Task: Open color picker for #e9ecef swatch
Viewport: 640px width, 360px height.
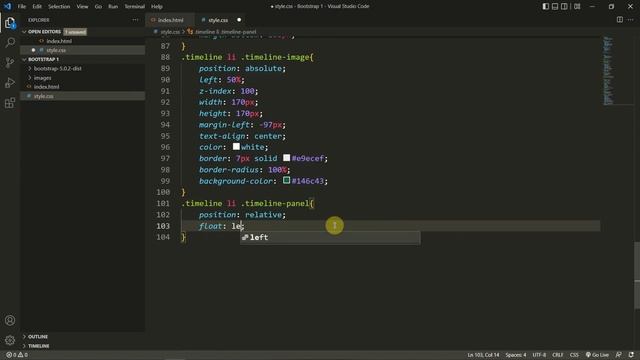Action: (287, 158)
